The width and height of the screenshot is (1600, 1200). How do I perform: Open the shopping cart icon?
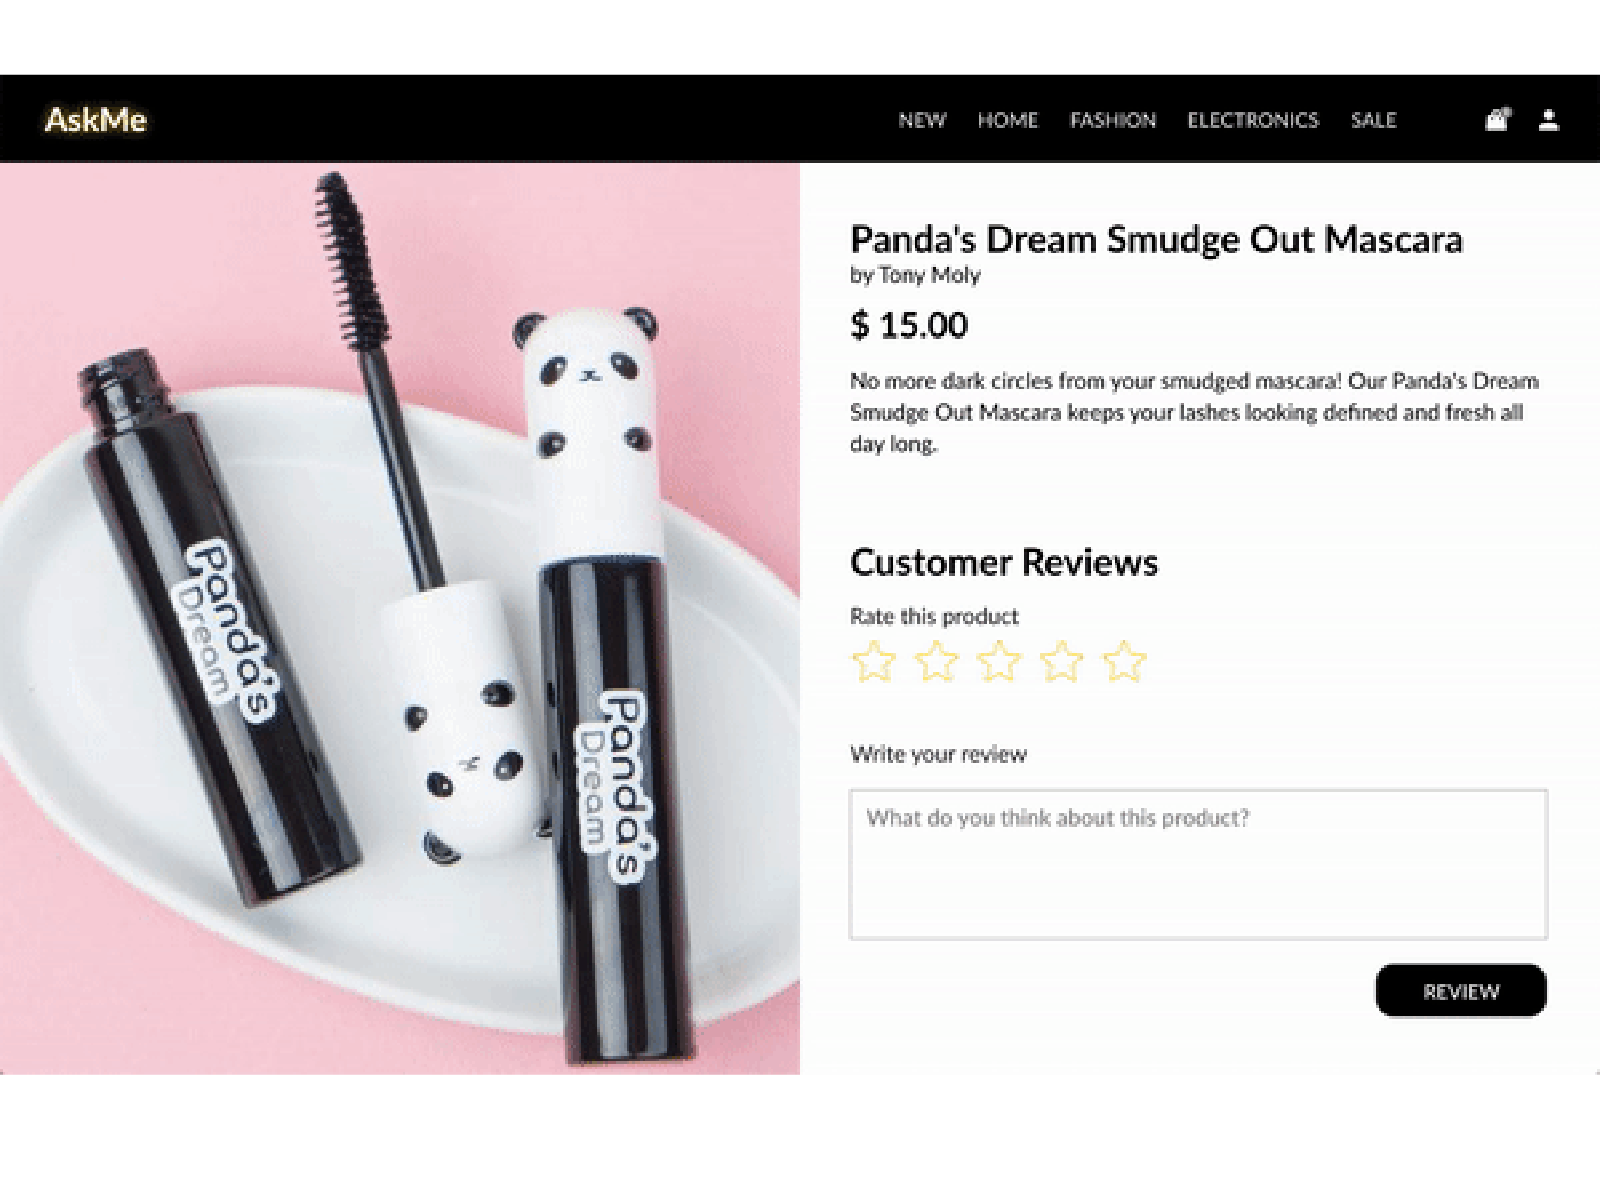(x=1496, y=120)
